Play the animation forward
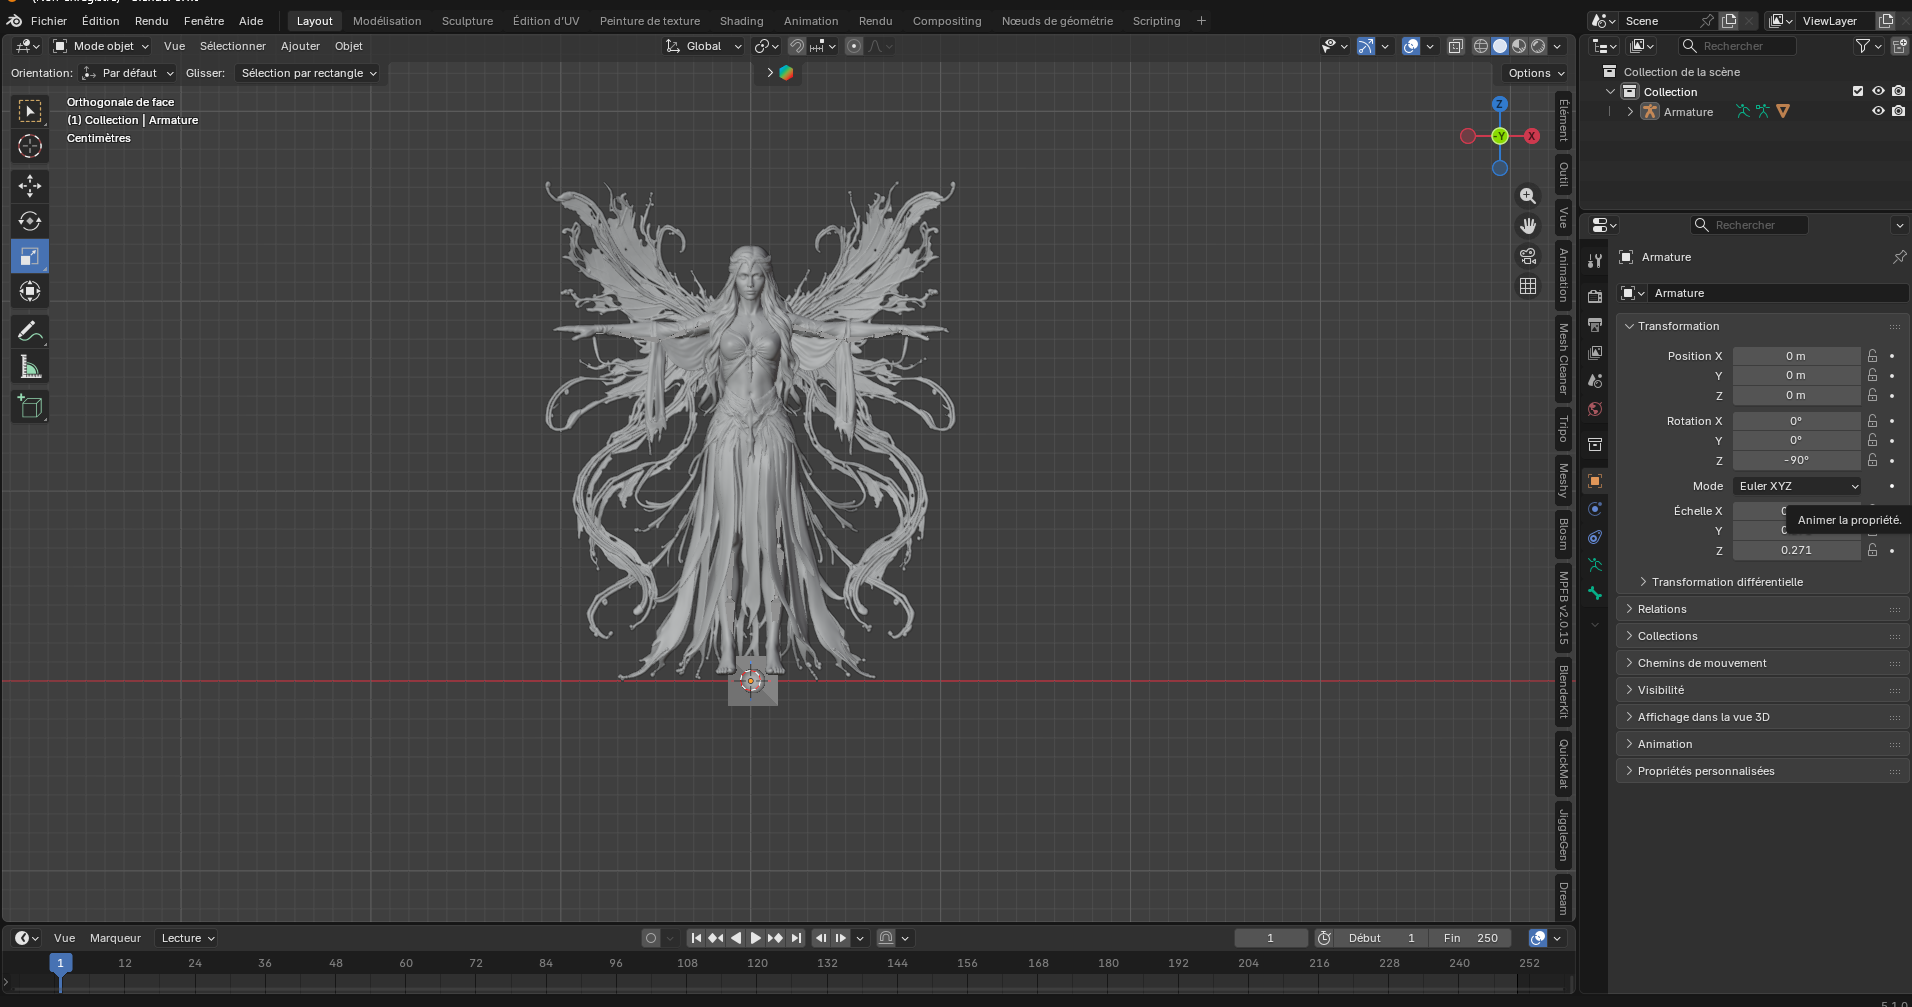 [756, 938]
